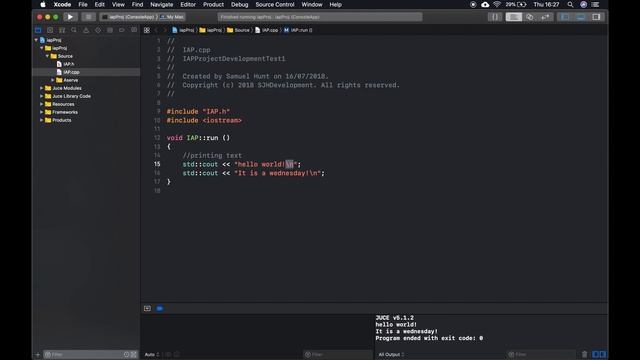
Task: Select the Assistant editor button
Action: [x=530, y=17]
